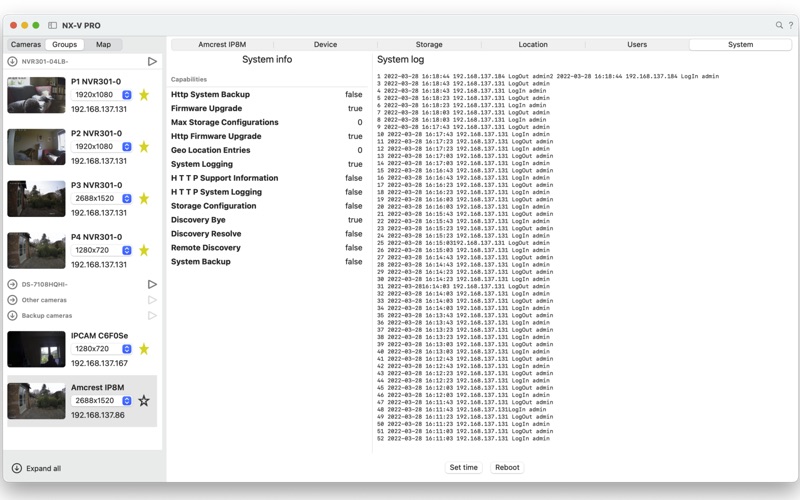Open help question mark icon

tap(790, 25)
